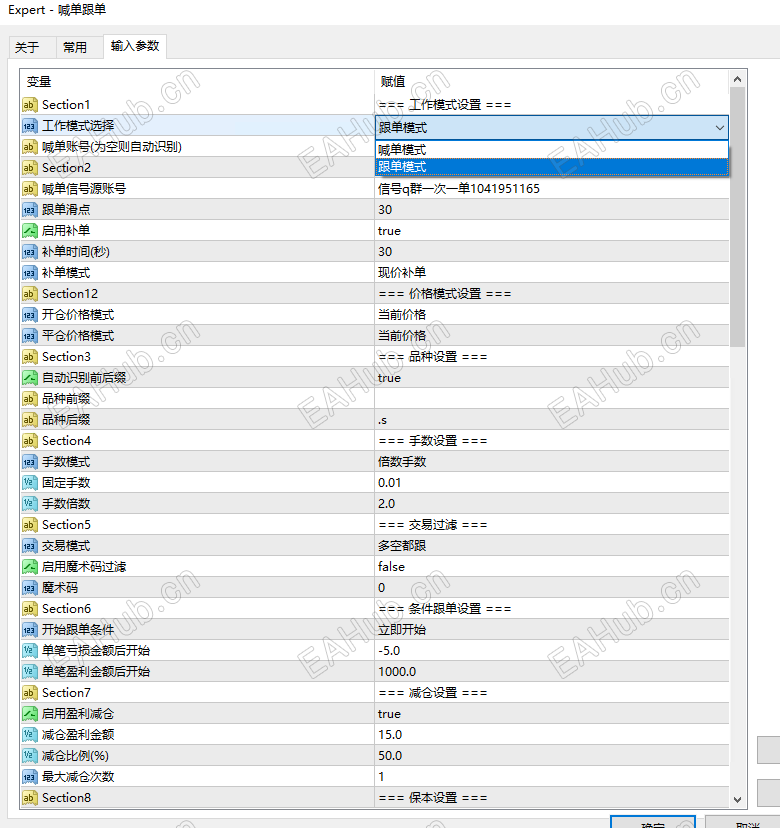
Task: Open the 手数模式 value 倍数手数
Action: tap(552, 462)
